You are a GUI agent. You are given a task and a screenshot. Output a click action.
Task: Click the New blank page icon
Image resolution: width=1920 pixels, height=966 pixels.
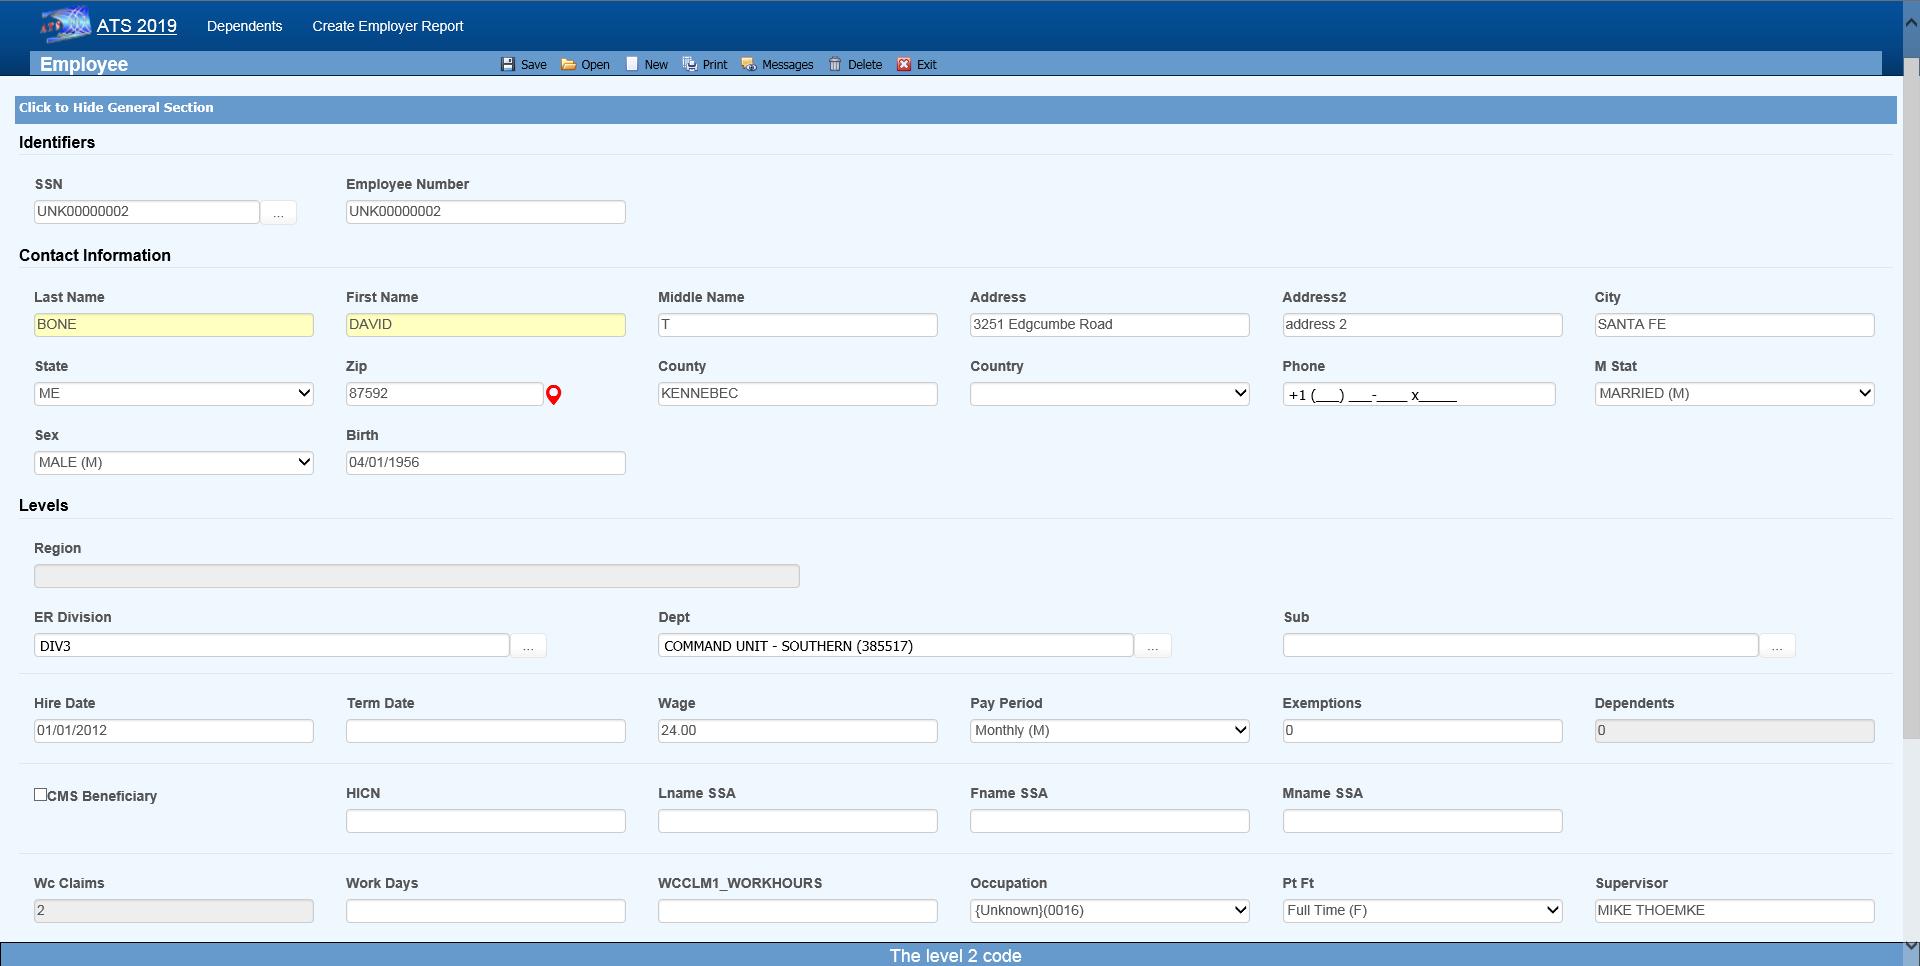pyautogui.click(x=632, y=64)
